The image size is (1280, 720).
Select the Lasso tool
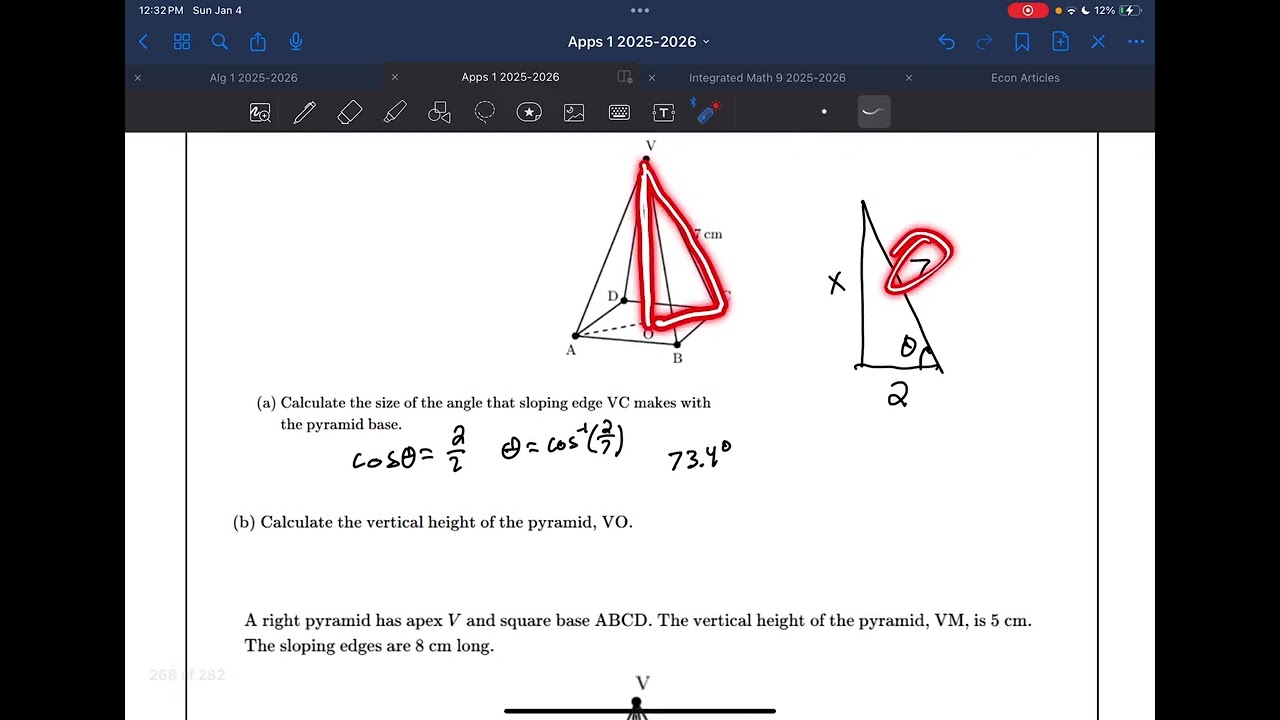(x=484, y=113)
